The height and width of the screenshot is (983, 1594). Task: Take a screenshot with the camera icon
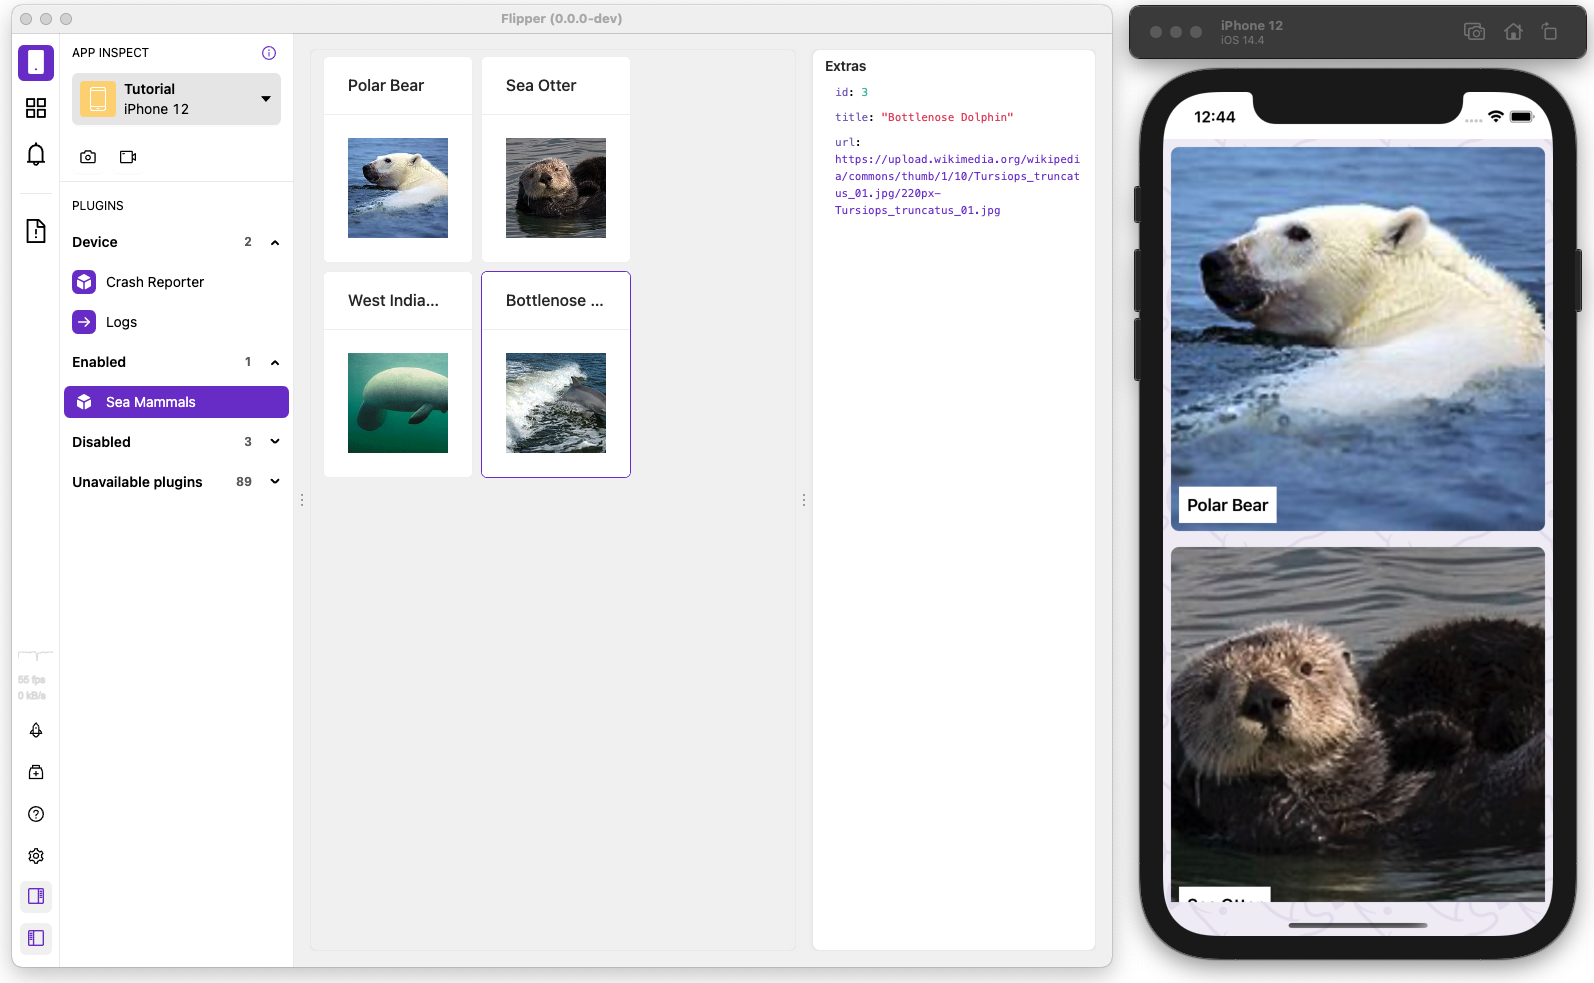click(x=88, y=157)
